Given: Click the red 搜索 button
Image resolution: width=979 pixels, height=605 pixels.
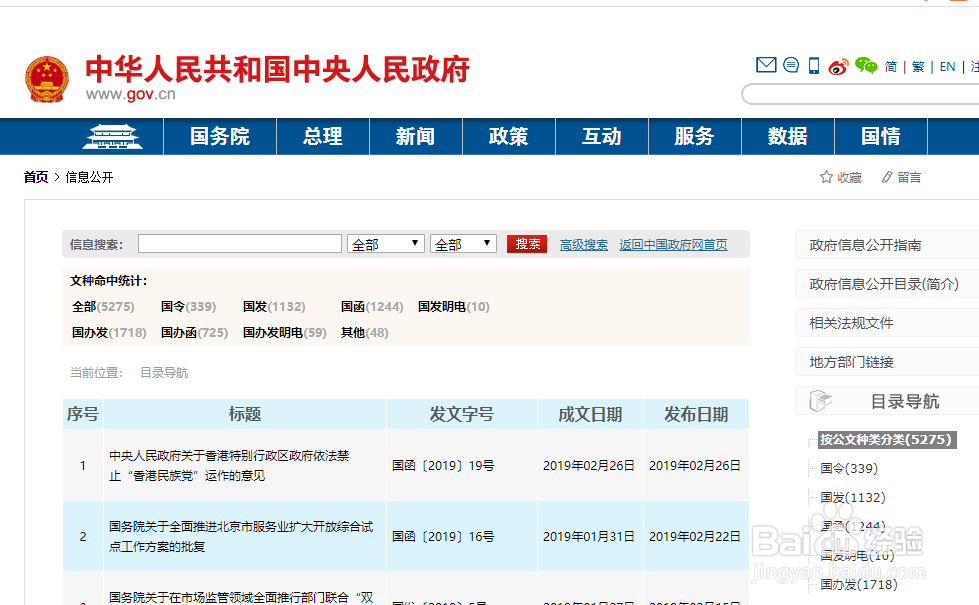Looking at the screenshot, I should point(527,244).
